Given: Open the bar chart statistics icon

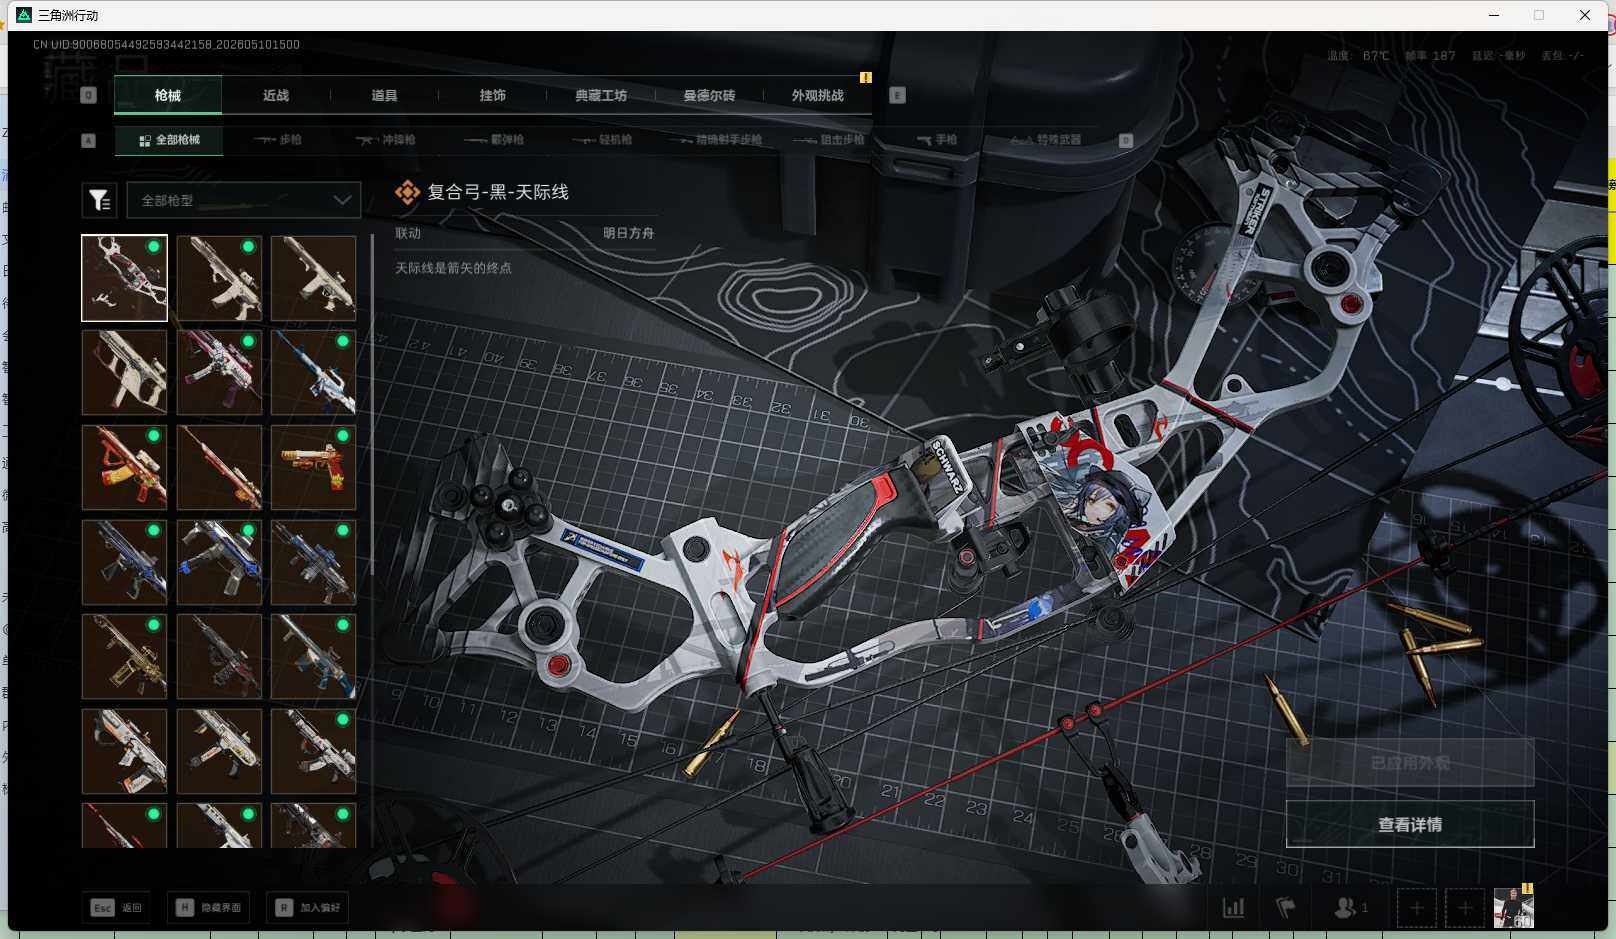Looking at the screenshot, I should pos(1234,908).
